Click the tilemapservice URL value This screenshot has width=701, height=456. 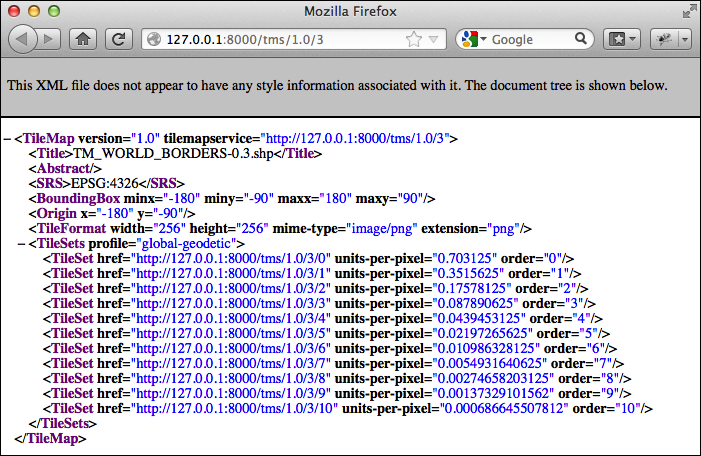tap(355, 138)
